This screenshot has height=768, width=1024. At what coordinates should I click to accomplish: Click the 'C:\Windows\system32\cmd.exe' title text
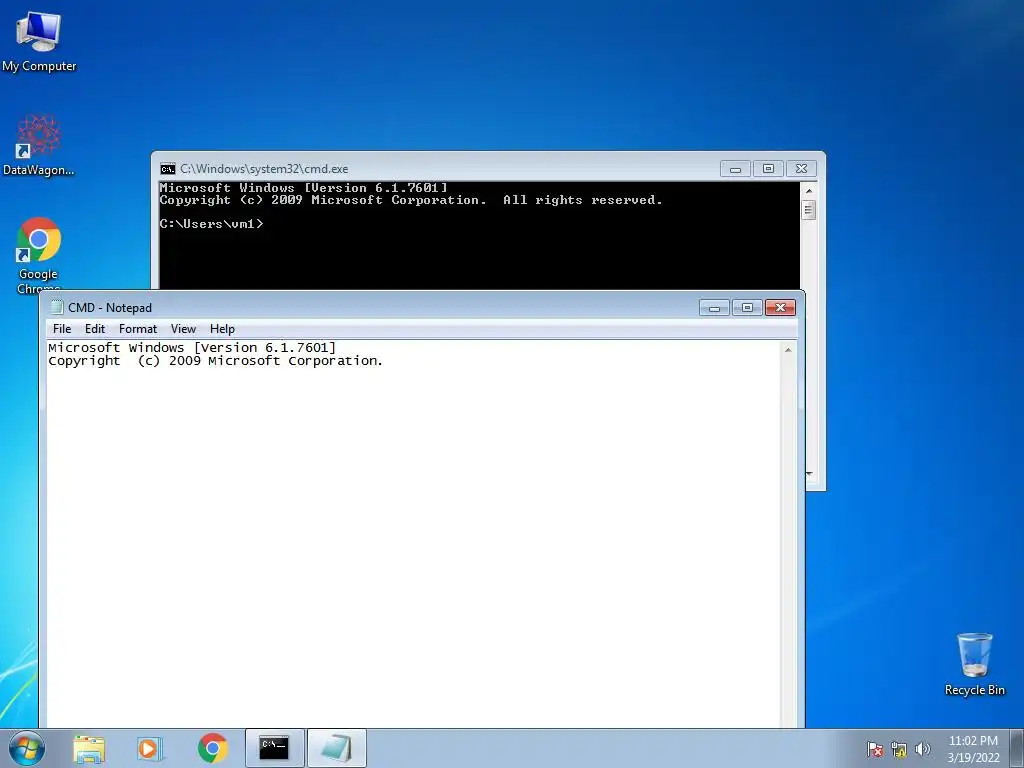[x=264, y=169]
